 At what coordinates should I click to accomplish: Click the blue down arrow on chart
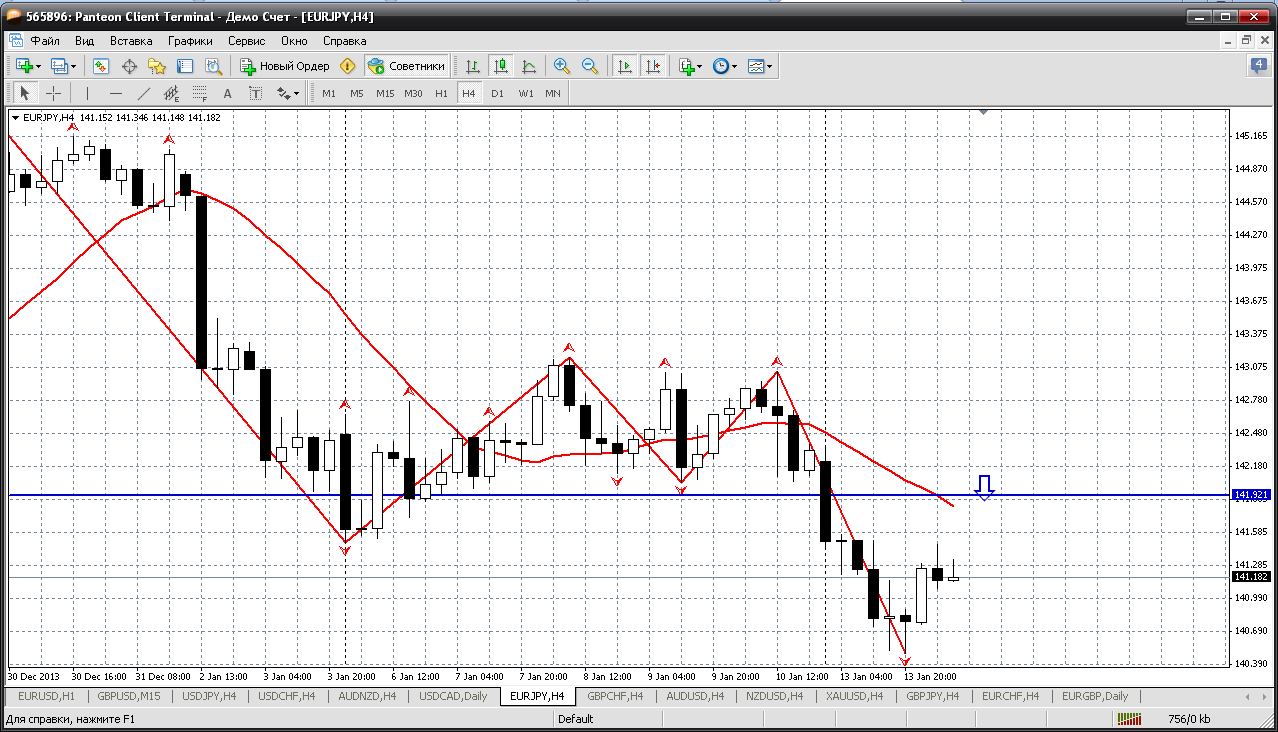pyautogui.click(x=985, y=487)
